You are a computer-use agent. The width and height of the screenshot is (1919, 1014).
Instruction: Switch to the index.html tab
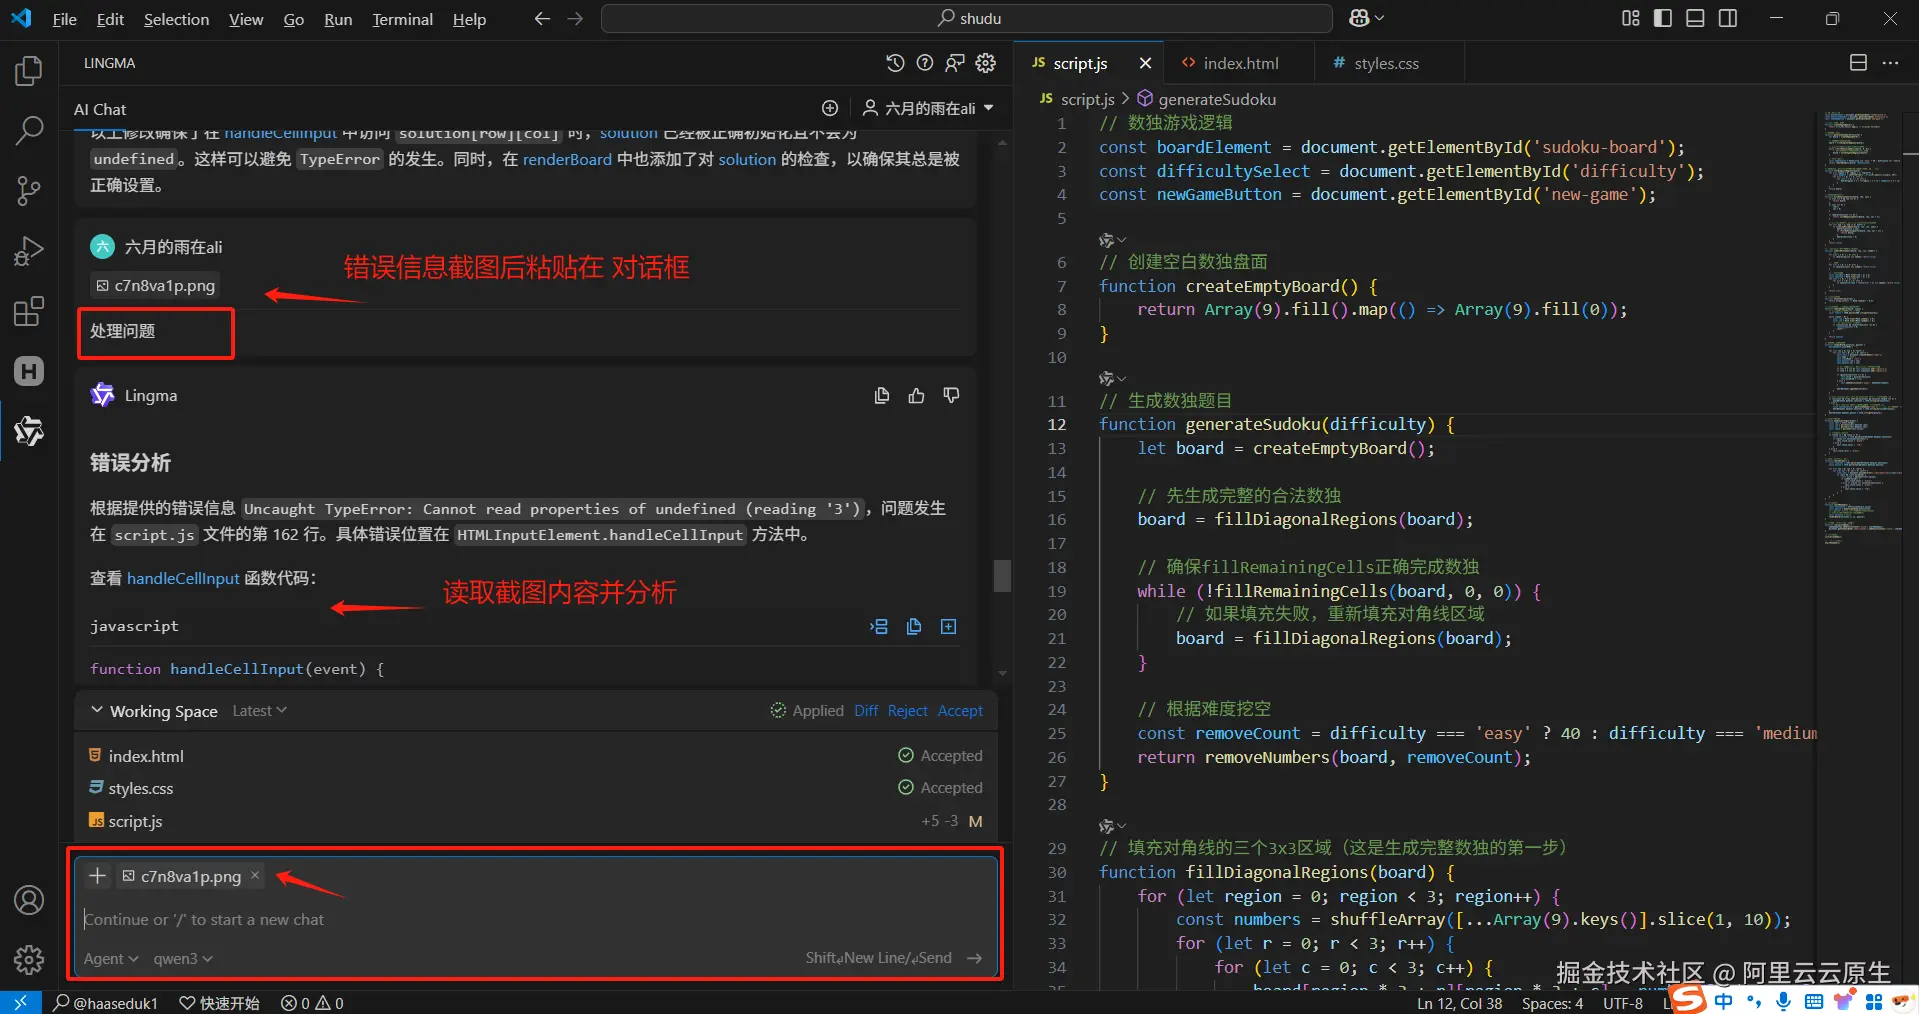pos(1240,63)
